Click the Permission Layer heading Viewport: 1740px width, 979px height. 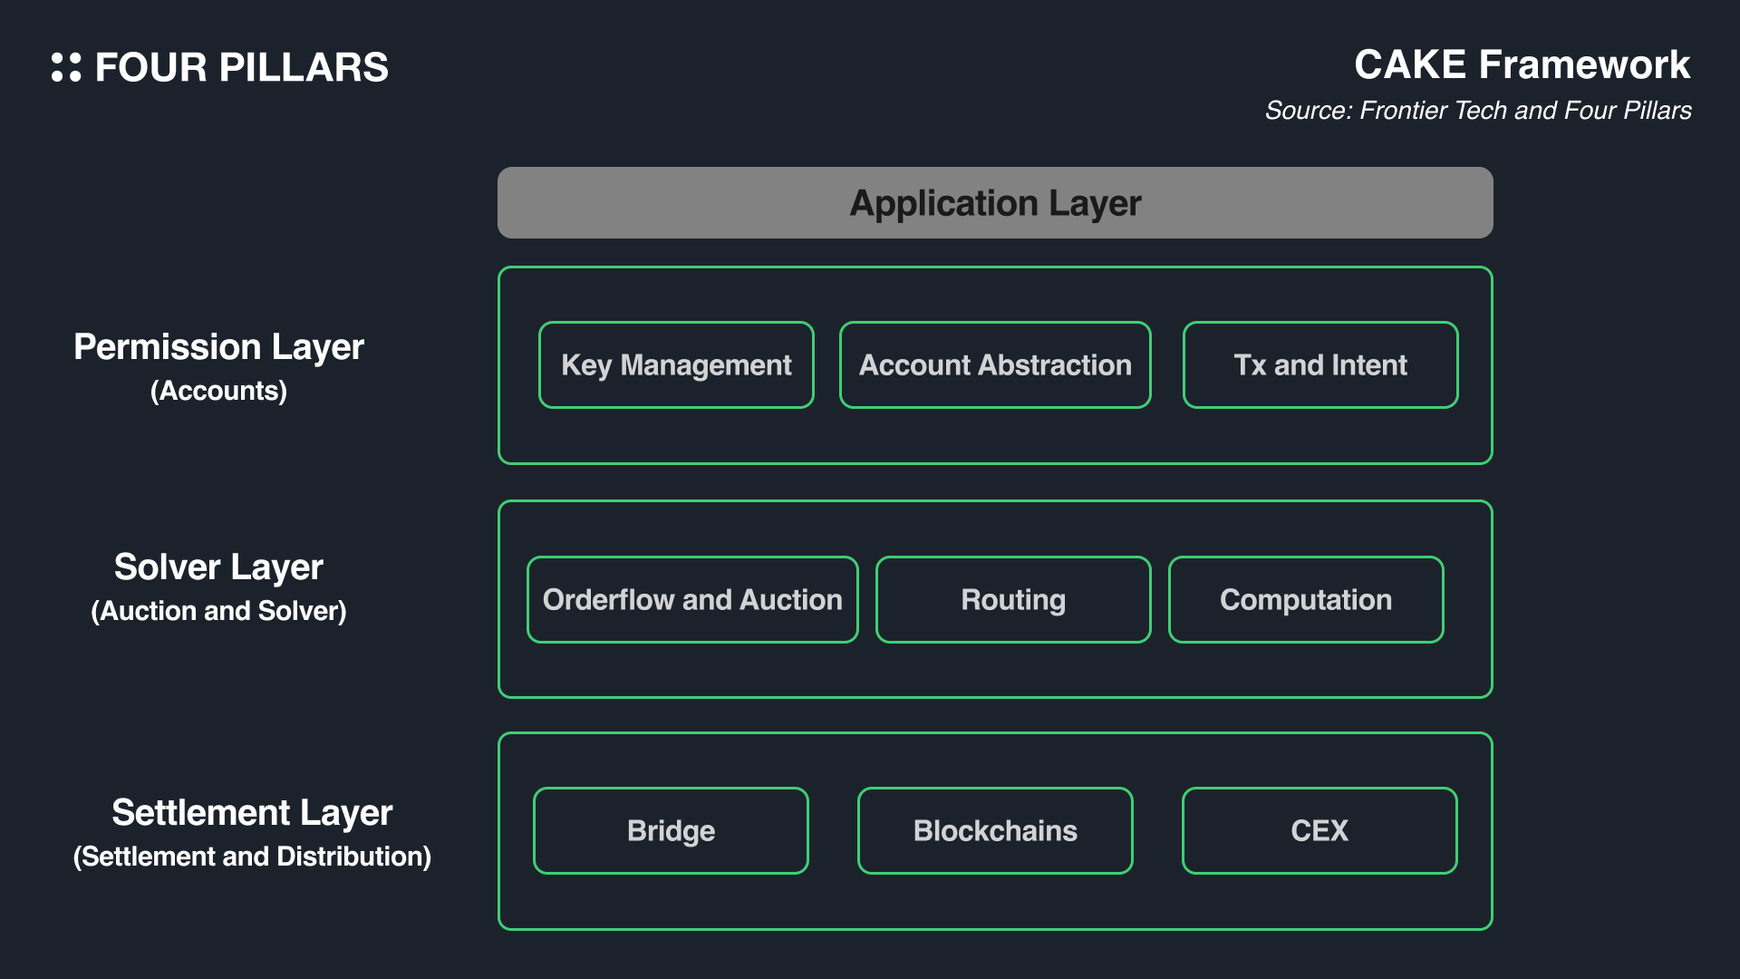coord(218,347)
